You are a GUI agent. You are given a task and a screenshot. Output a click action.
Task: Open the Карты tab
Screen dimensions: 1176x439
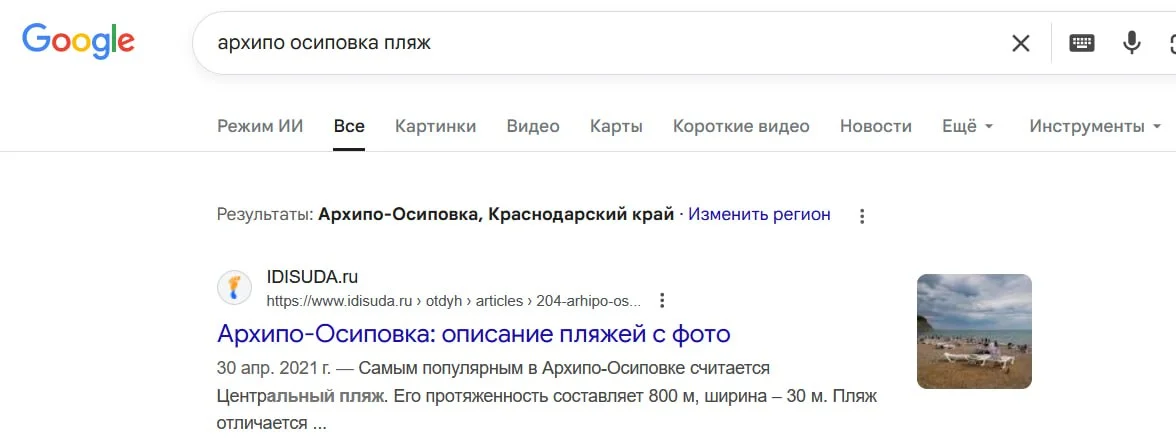[616, 126]
